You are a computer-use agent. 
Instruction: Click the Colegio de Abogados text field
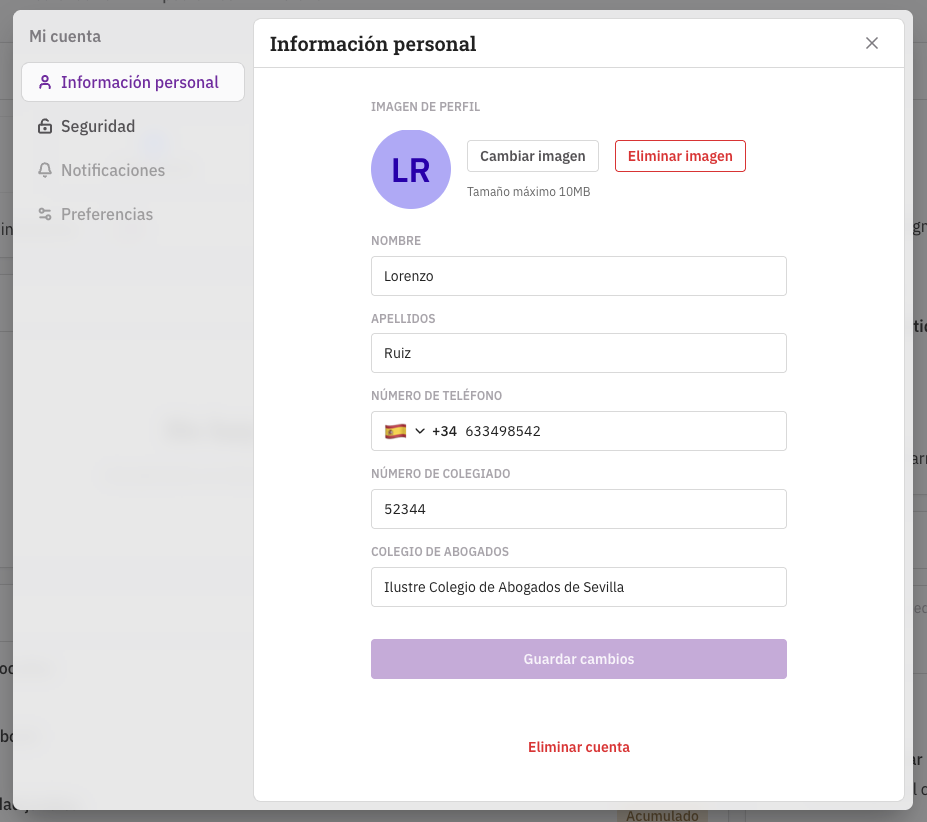[x=578, y=587]
